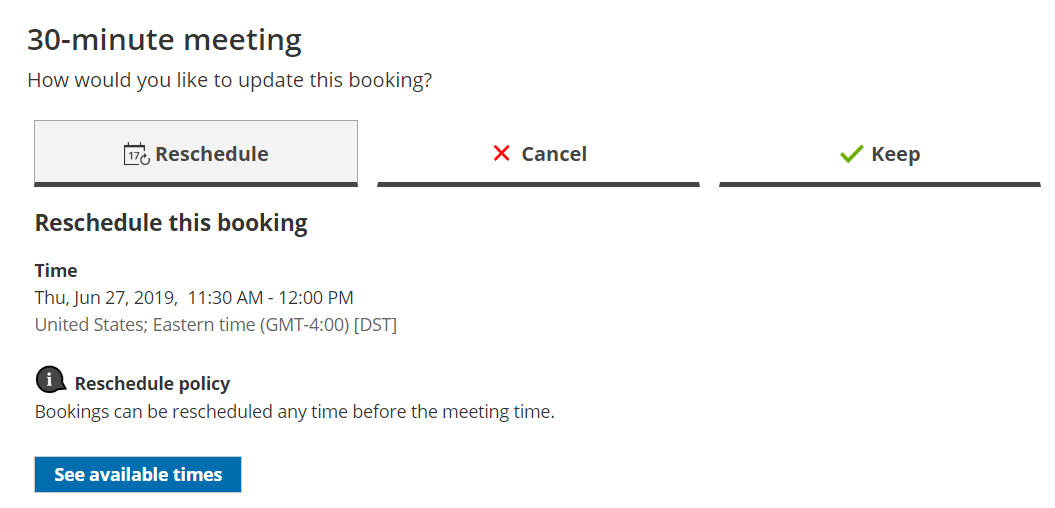Click the "Reschedule policy" label
This screenshot has height=508, width=1055.
(x=152, y=383)
